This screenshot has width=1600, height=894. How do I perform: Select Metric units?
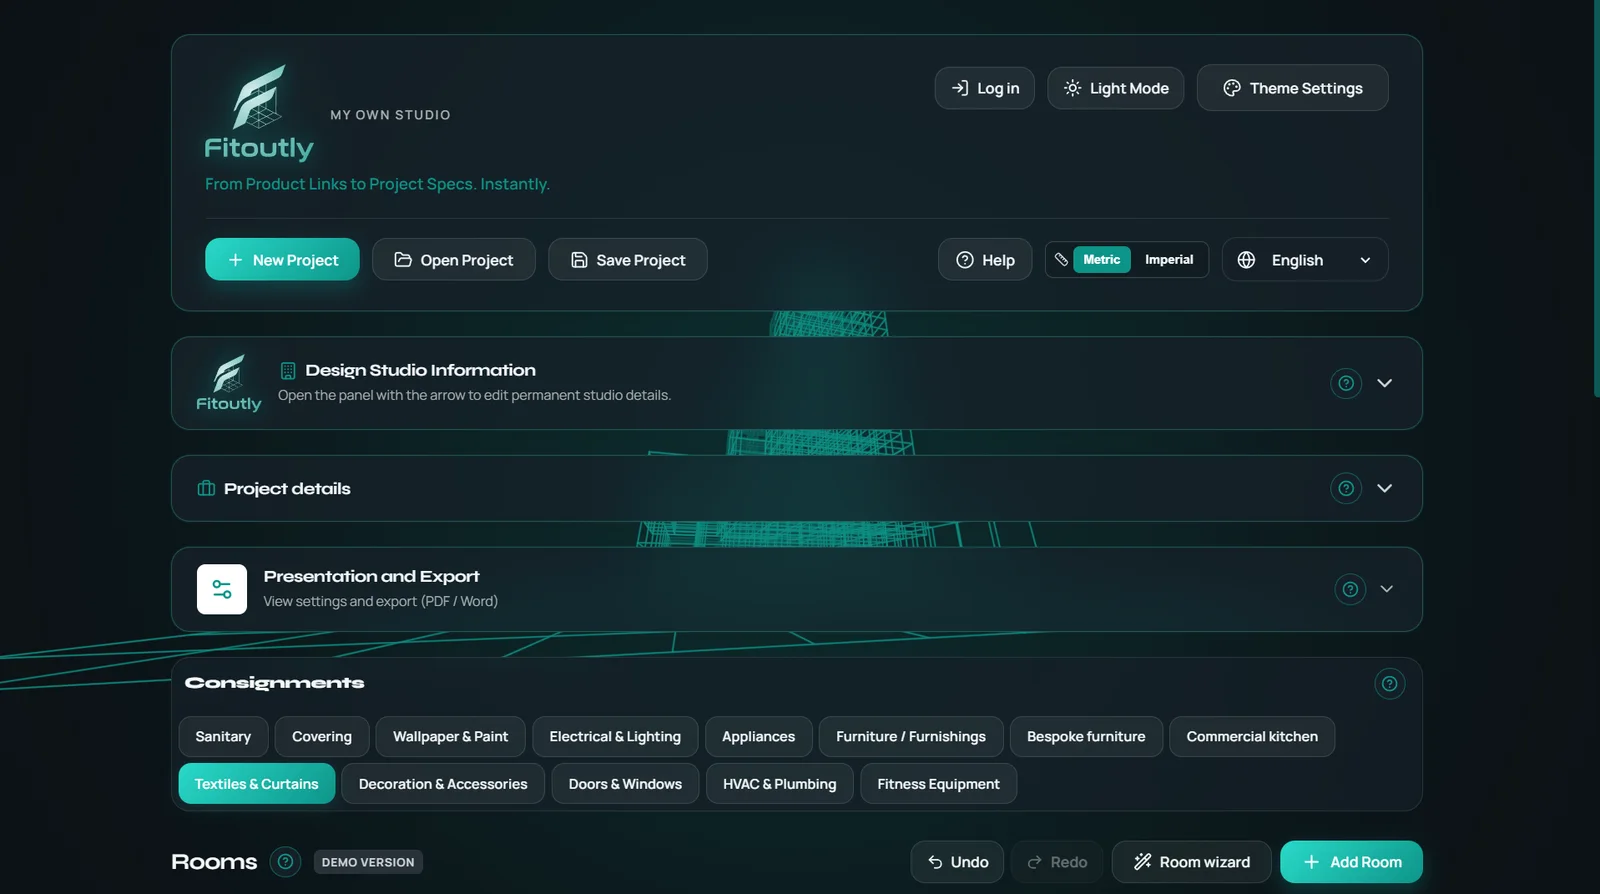1102,260
